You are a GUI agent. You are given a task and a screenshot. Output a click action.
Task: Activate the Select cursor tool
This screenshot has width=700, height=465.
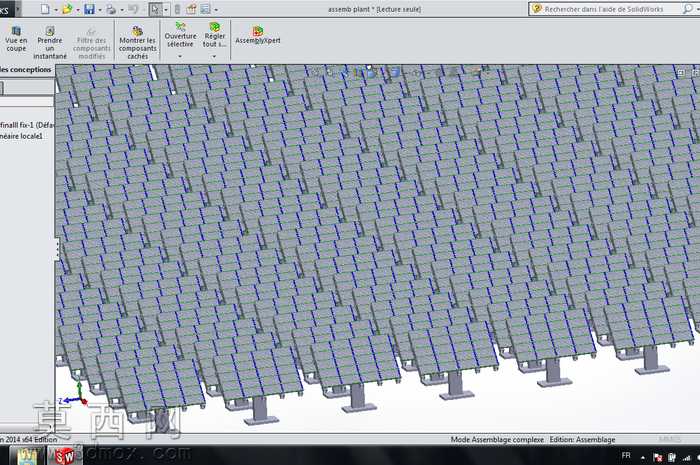[155, 9]
